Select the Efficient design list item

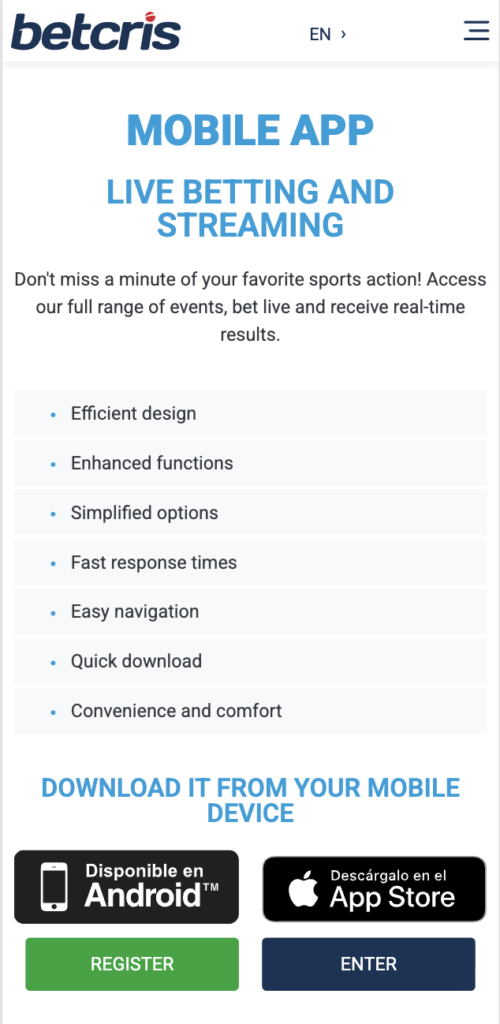pyautogui.click(x=250, y=413)
